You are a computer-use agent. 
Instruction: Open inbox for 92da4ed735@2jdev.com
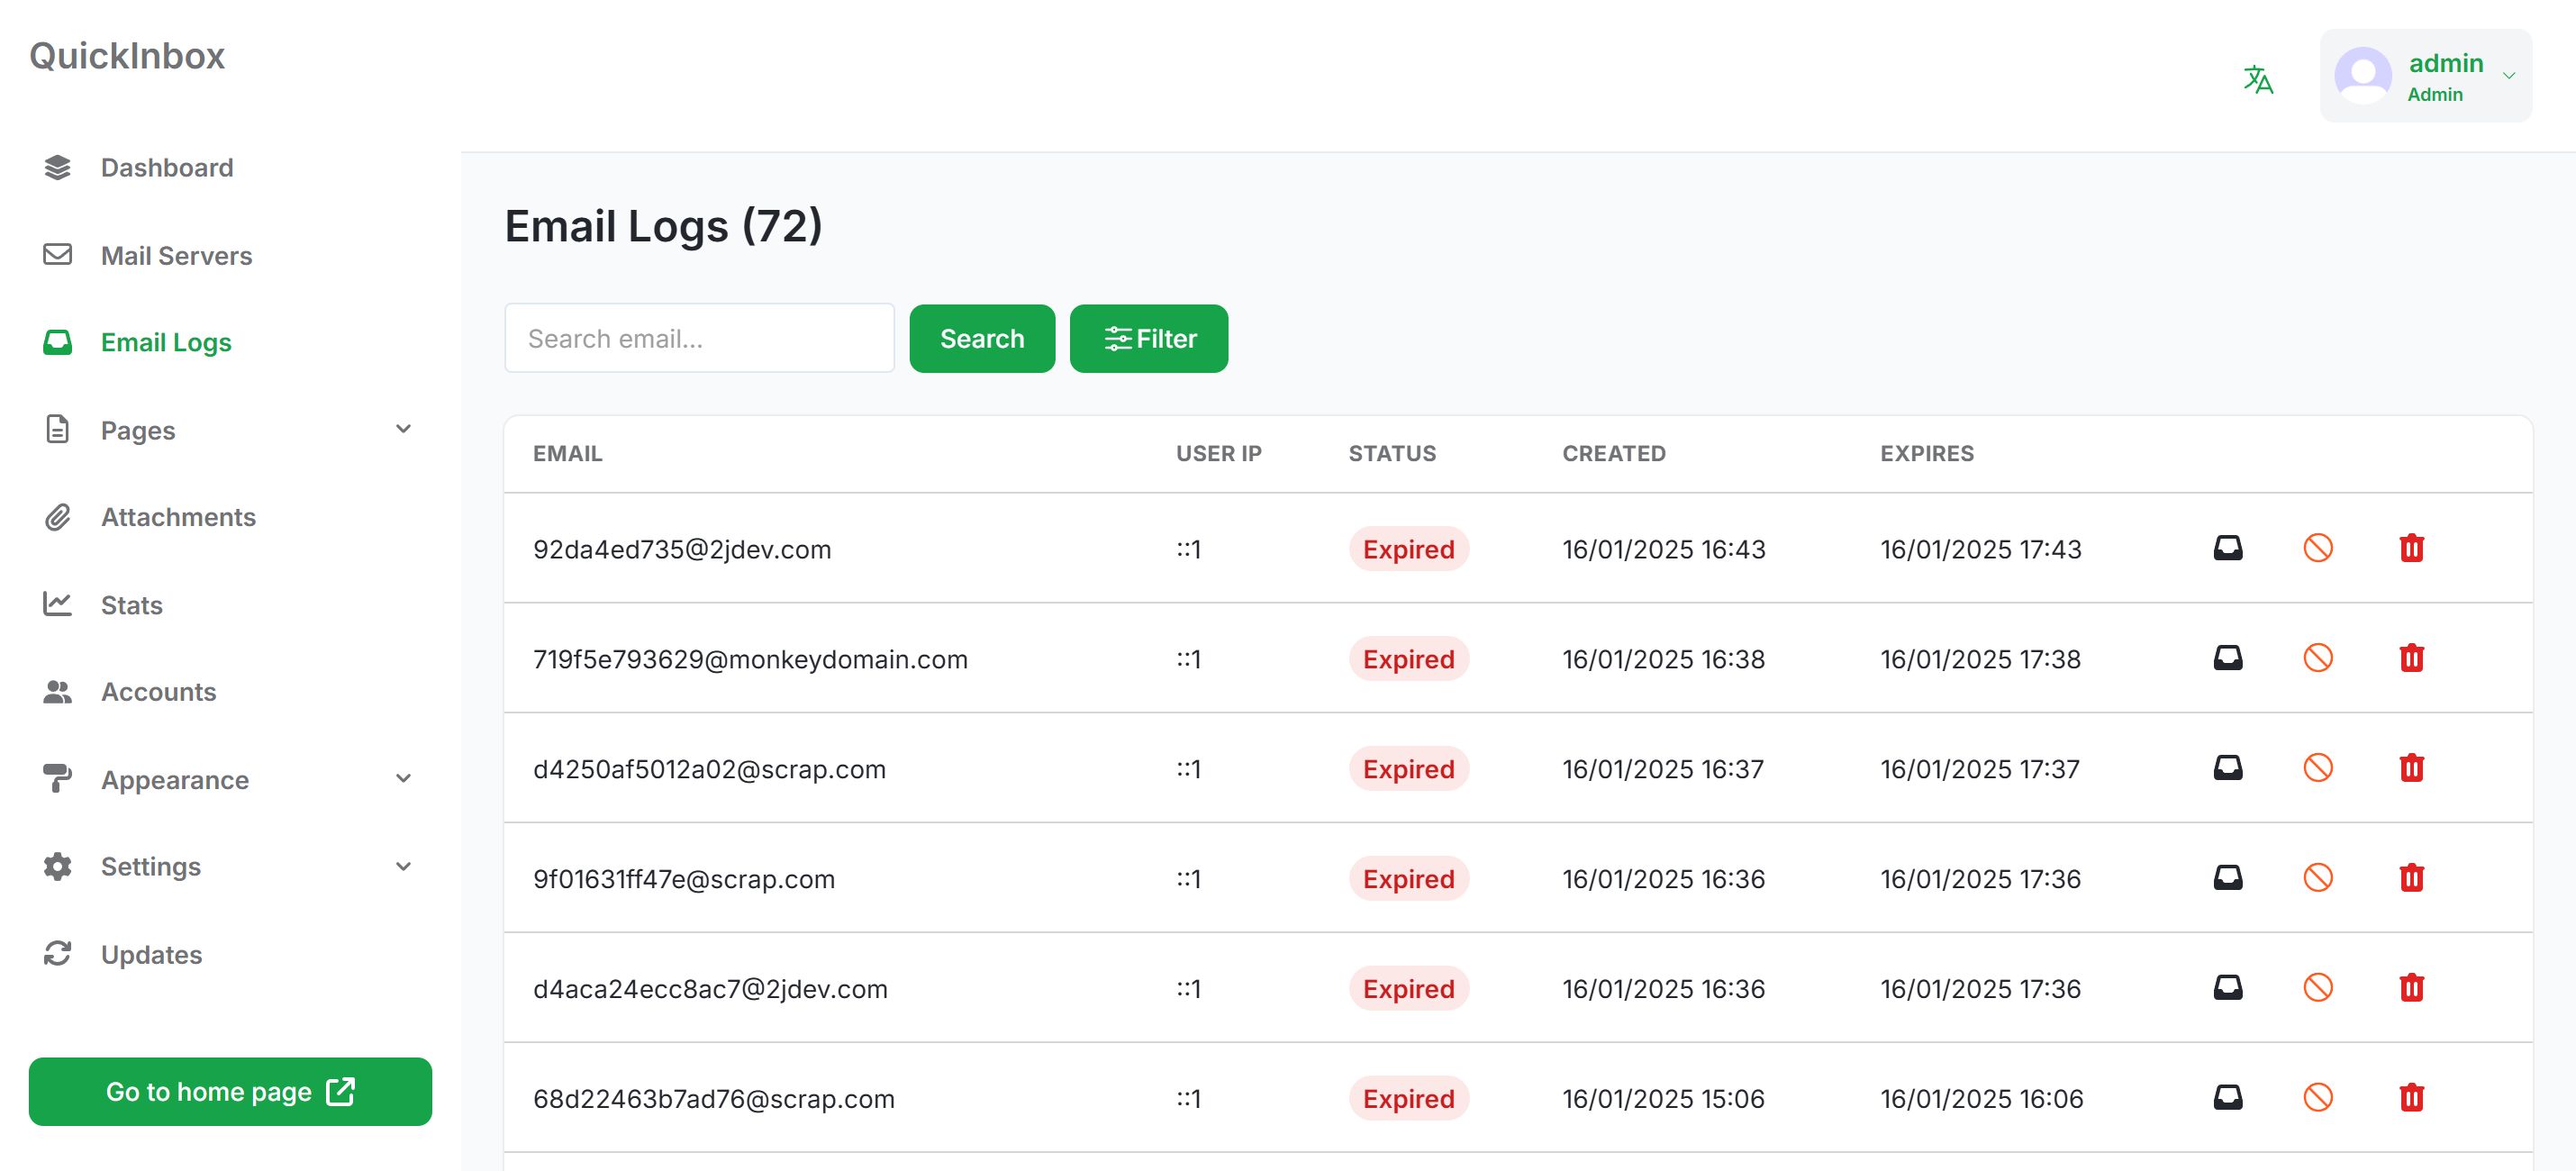[x=2227, y=548]
